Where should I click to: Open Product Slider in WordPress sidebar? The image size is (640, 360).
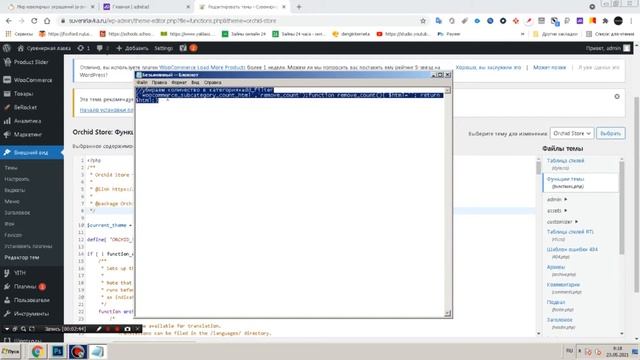[31, 62]
